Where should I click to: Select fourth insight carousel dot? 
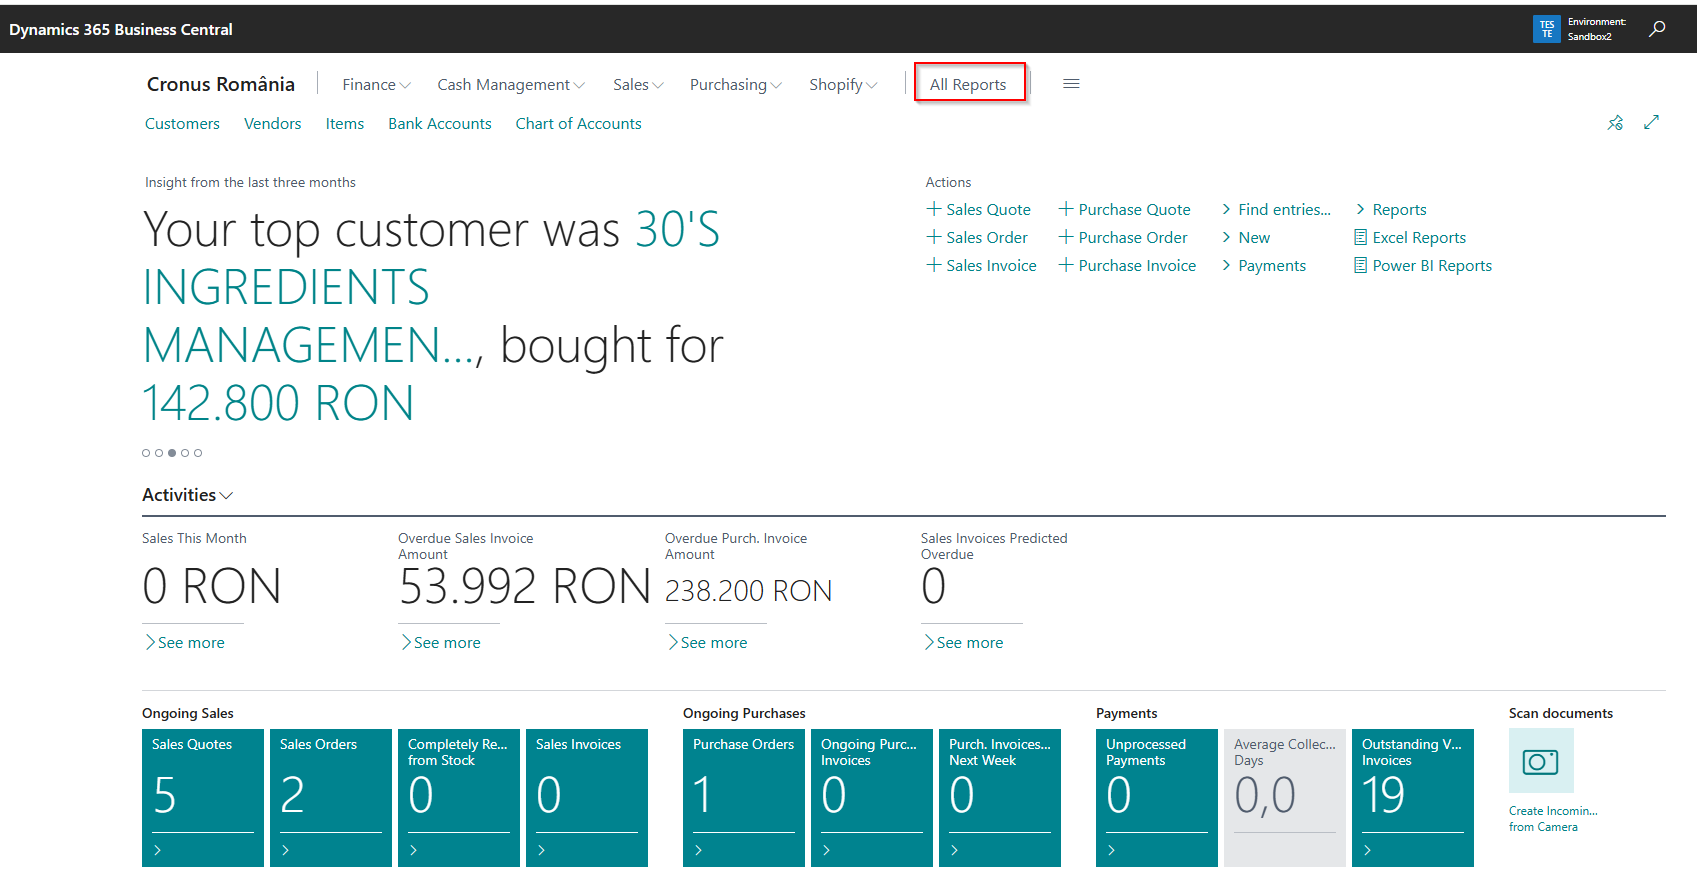pos(185,453)
